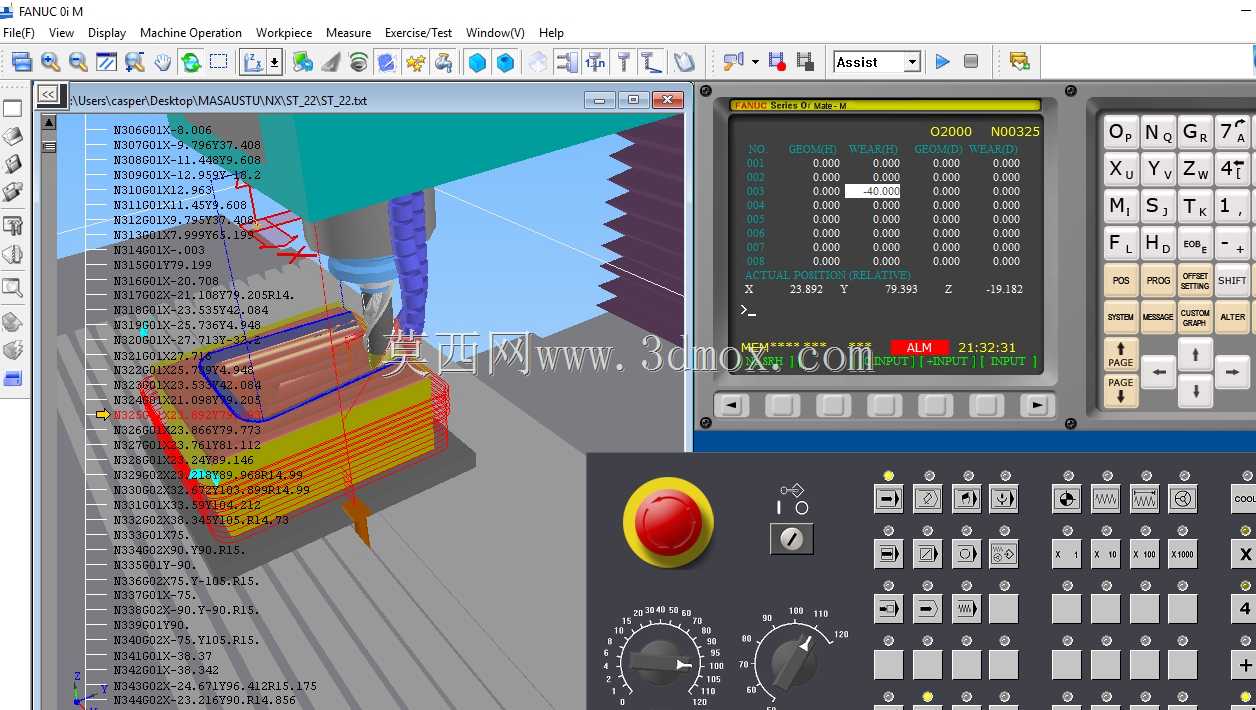Click the O/P letter key
The image size is (1256, 710).
pyautogui.click(x=1121, y=133)
